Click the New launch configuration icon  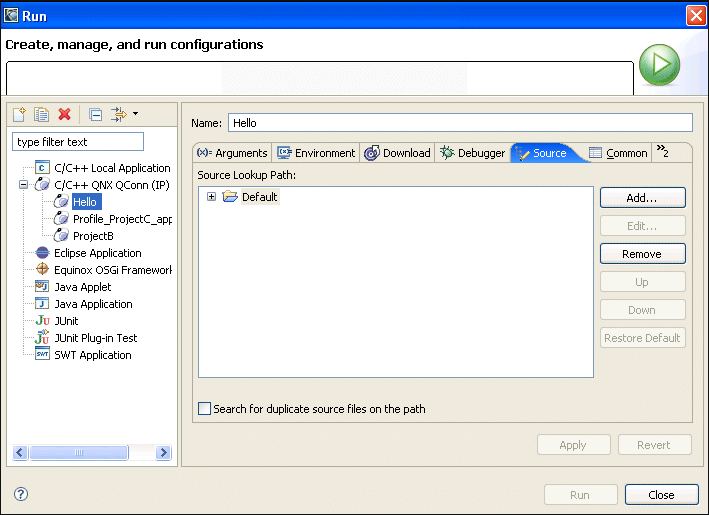[x=19, y=115]
